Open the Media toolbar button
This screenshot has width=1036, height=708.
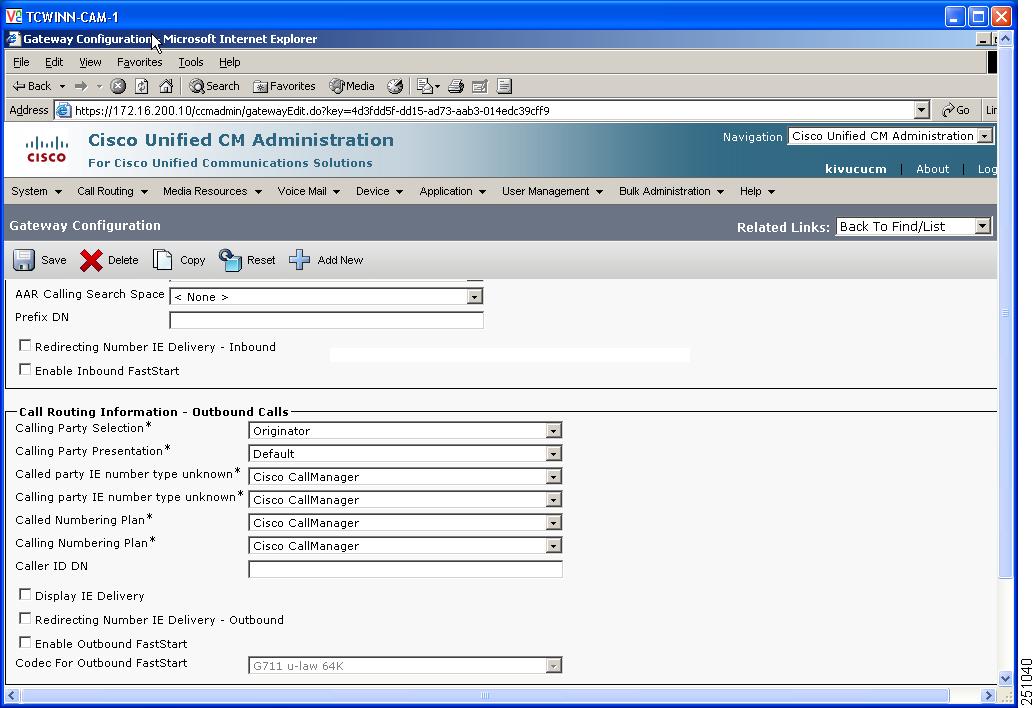[x=352, y=86]
